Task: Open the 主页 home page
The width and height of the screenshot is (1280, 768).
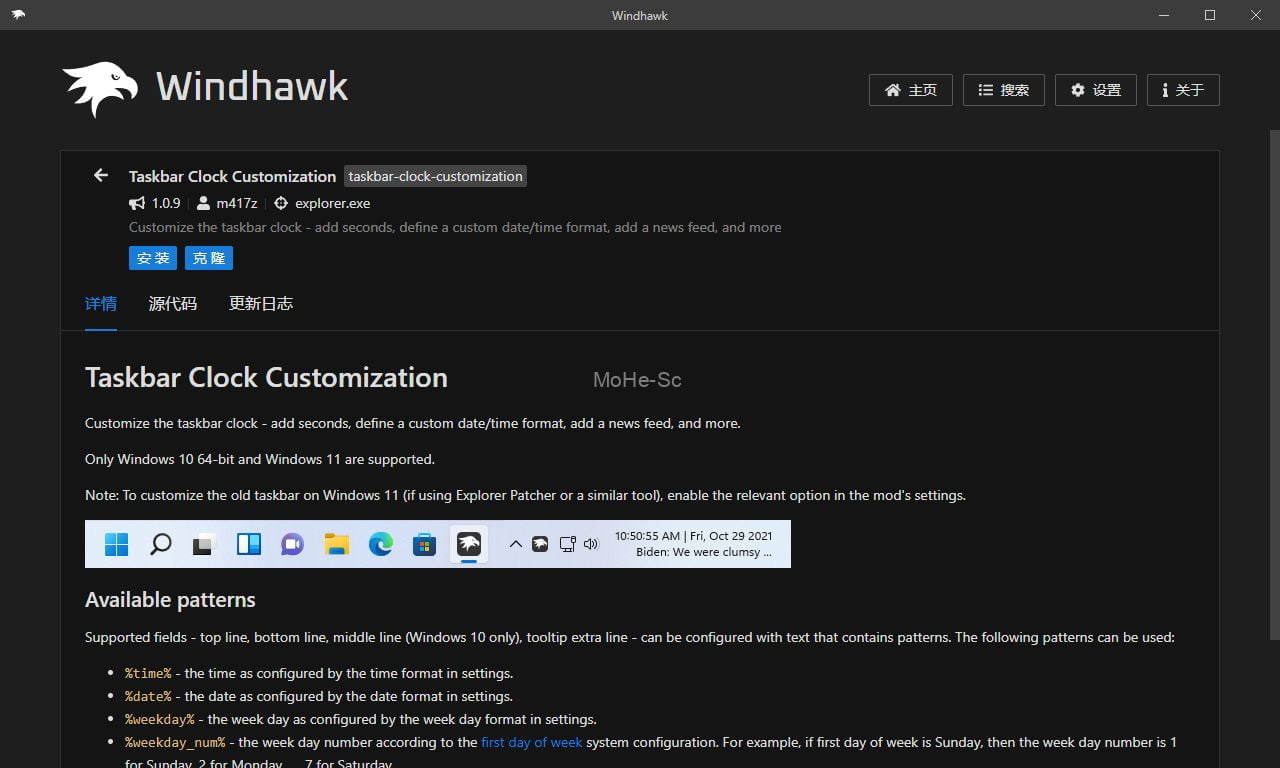Action: click(x=910, y=90)
